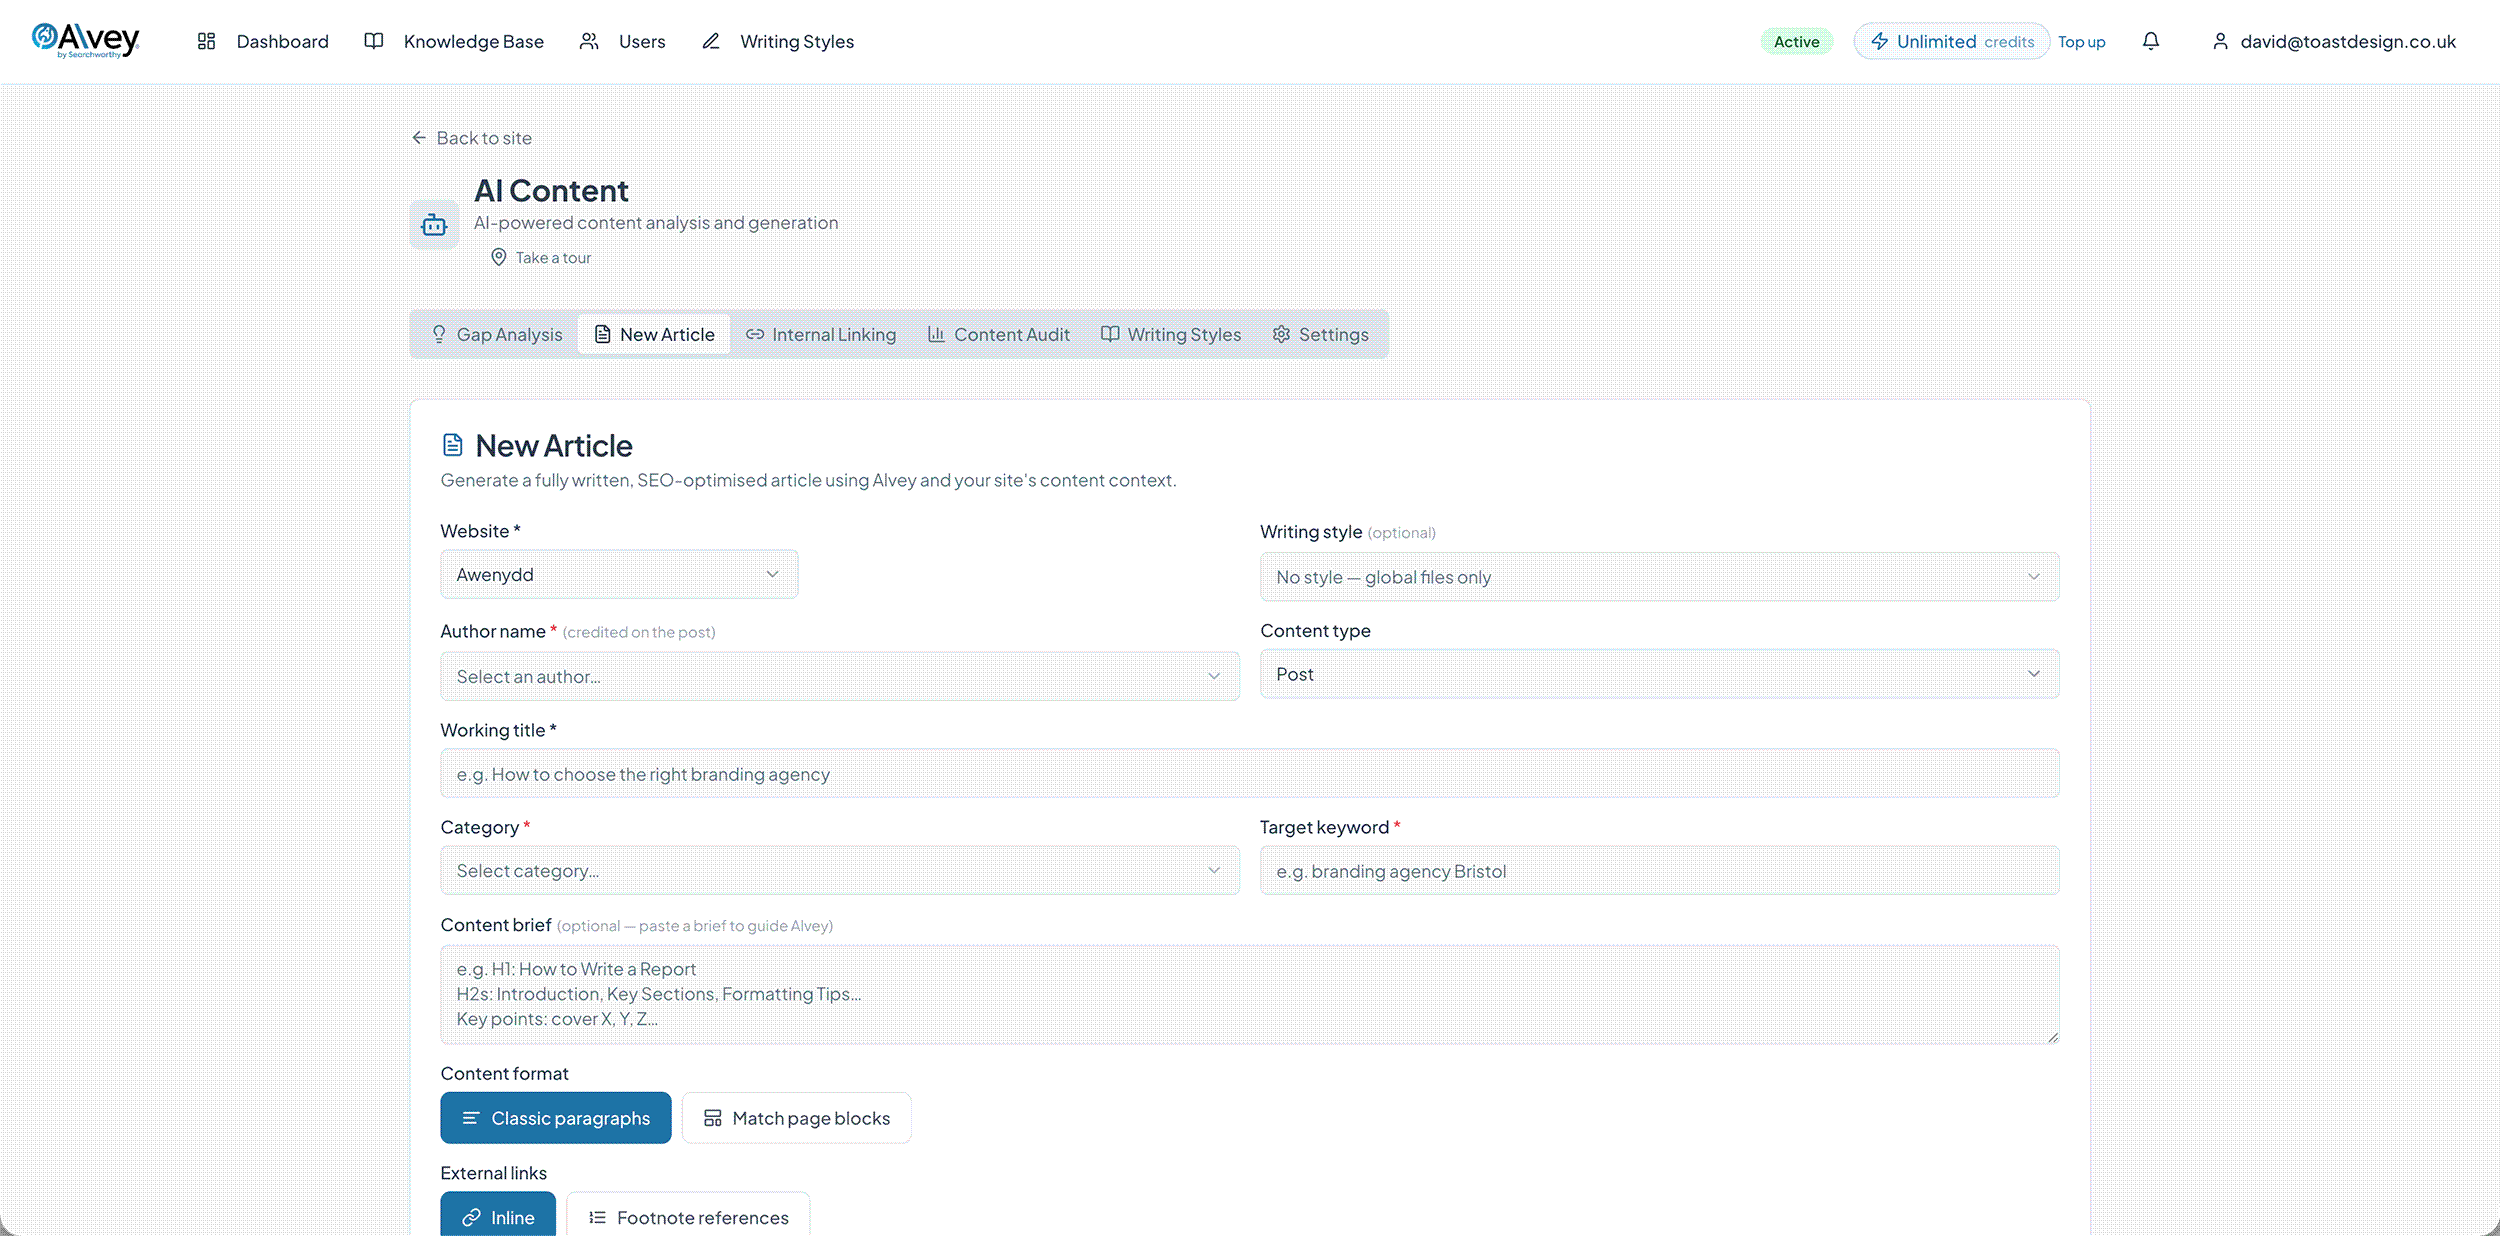Viewport: 2500px width, 1236px height.
Task: Click the user profile icon
Action: pos(2220,41)
